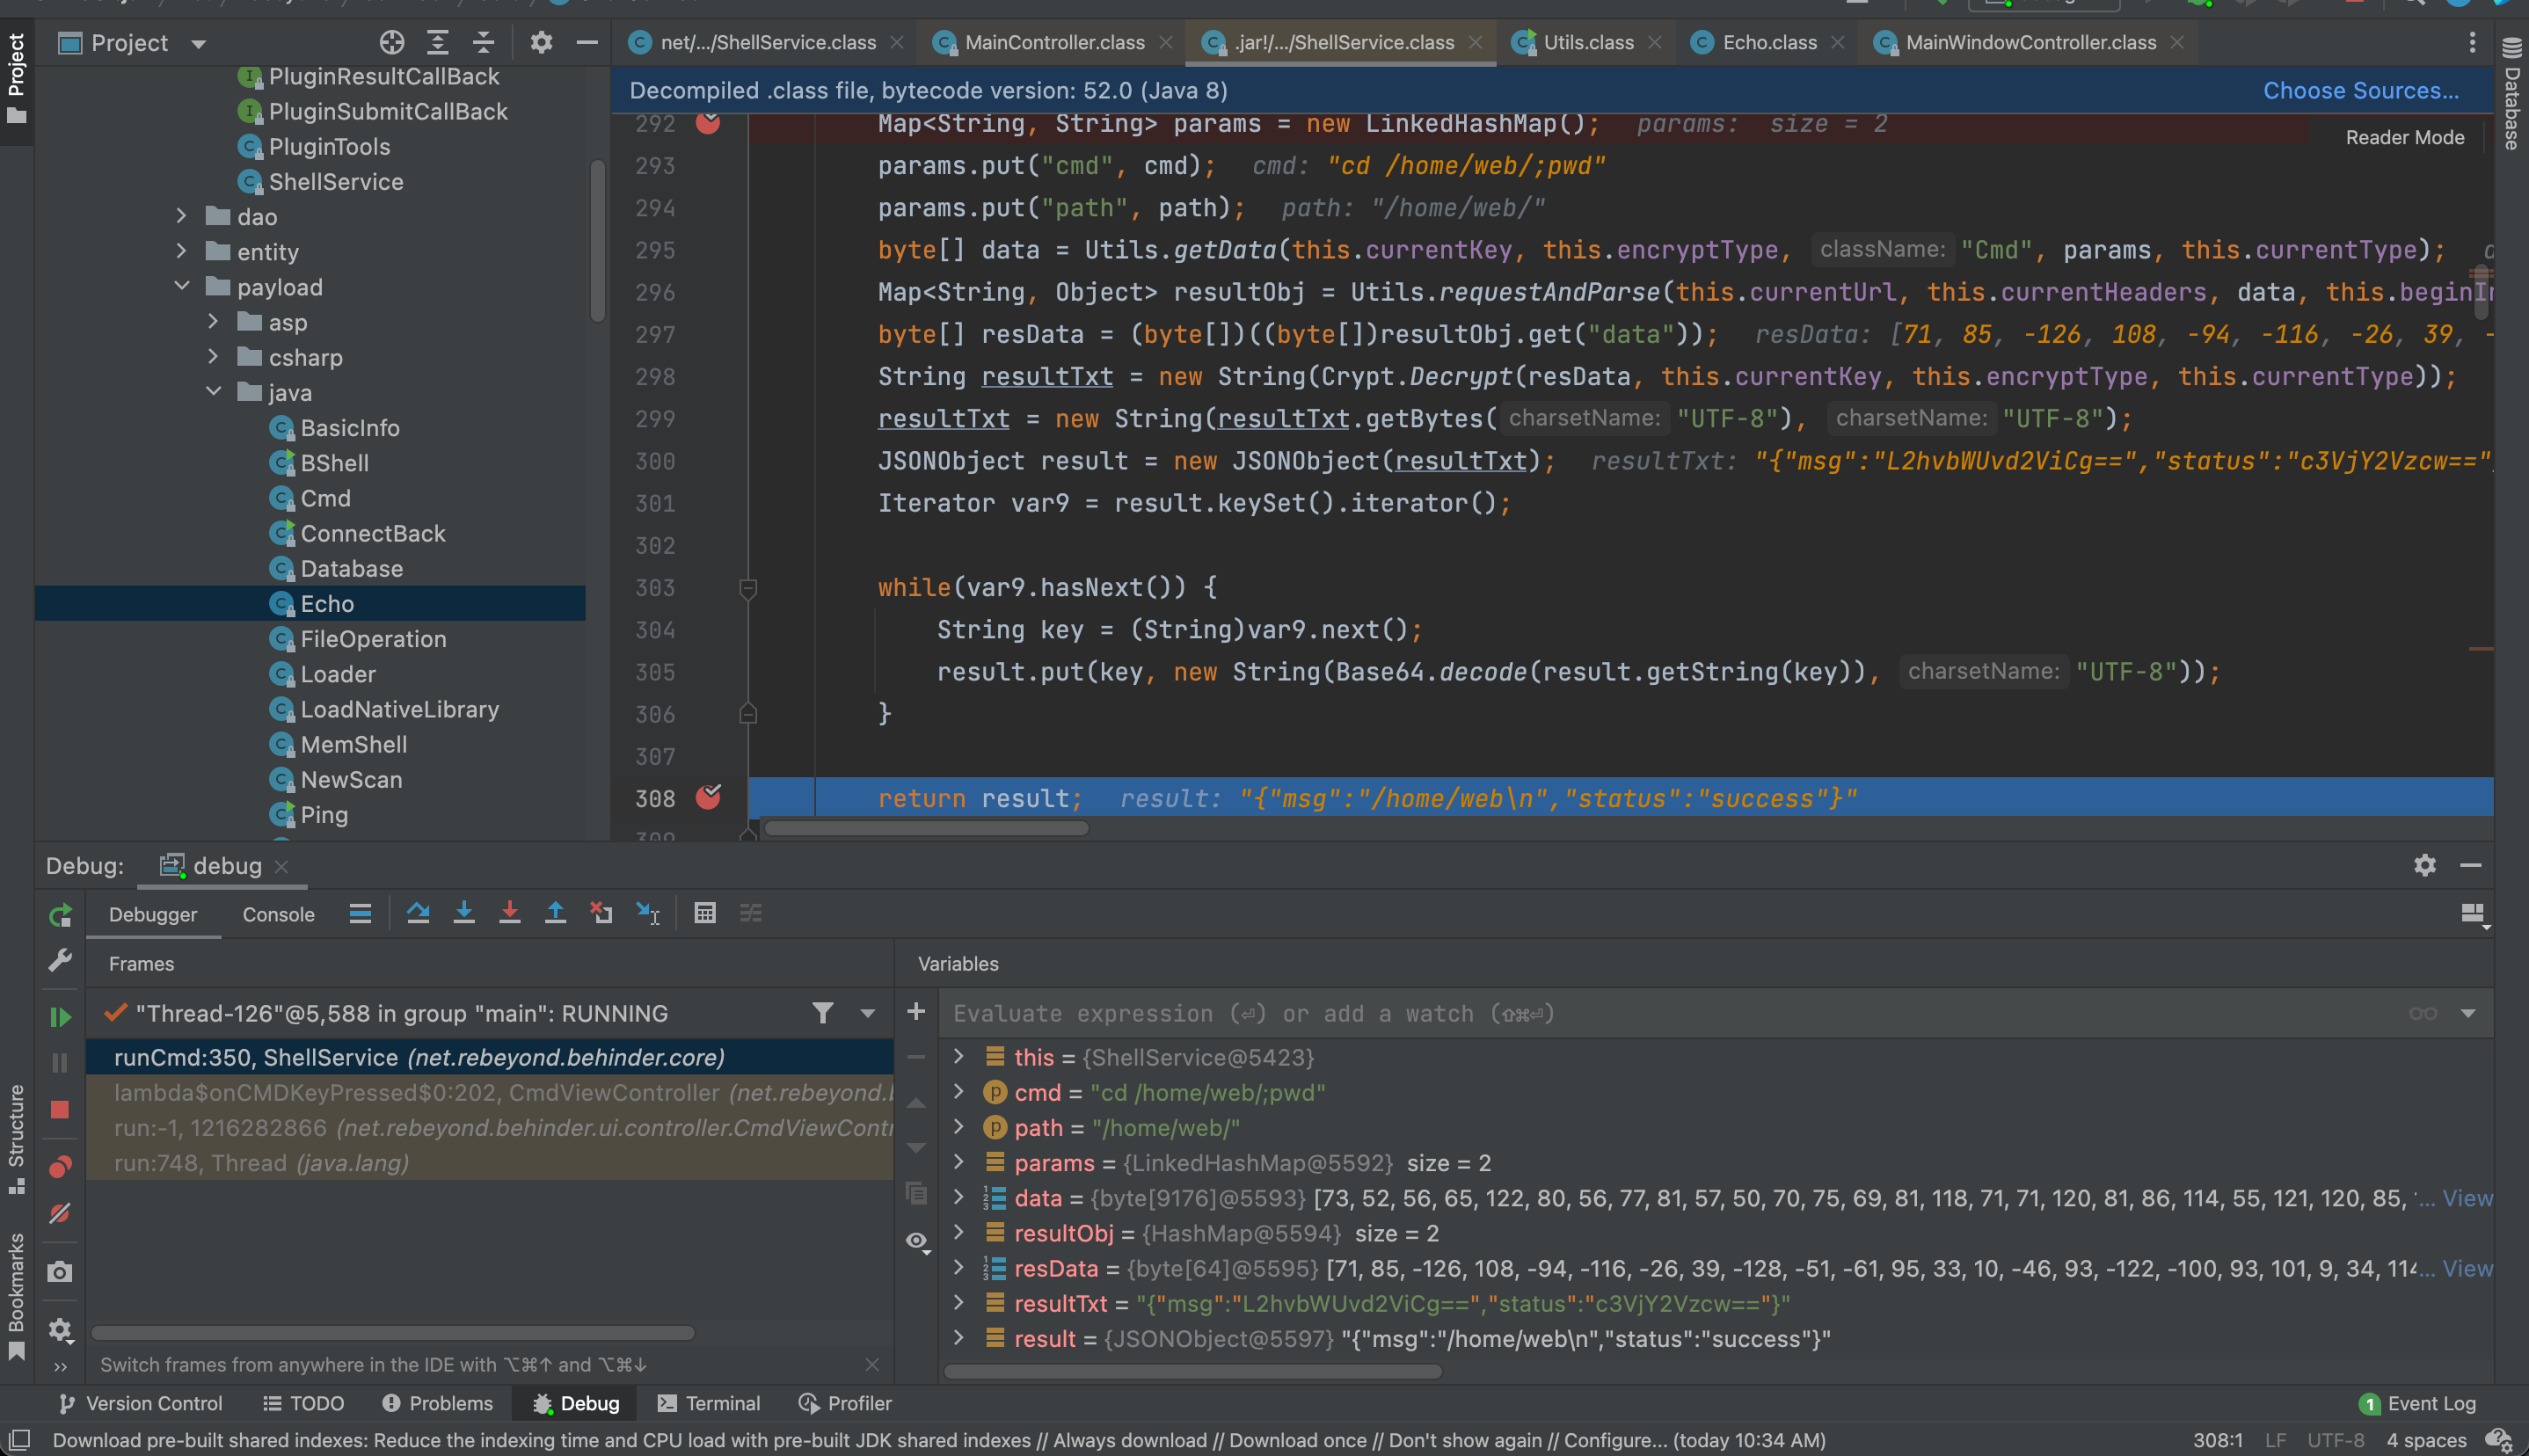Click the Rerun debug icon

(60, 915)
